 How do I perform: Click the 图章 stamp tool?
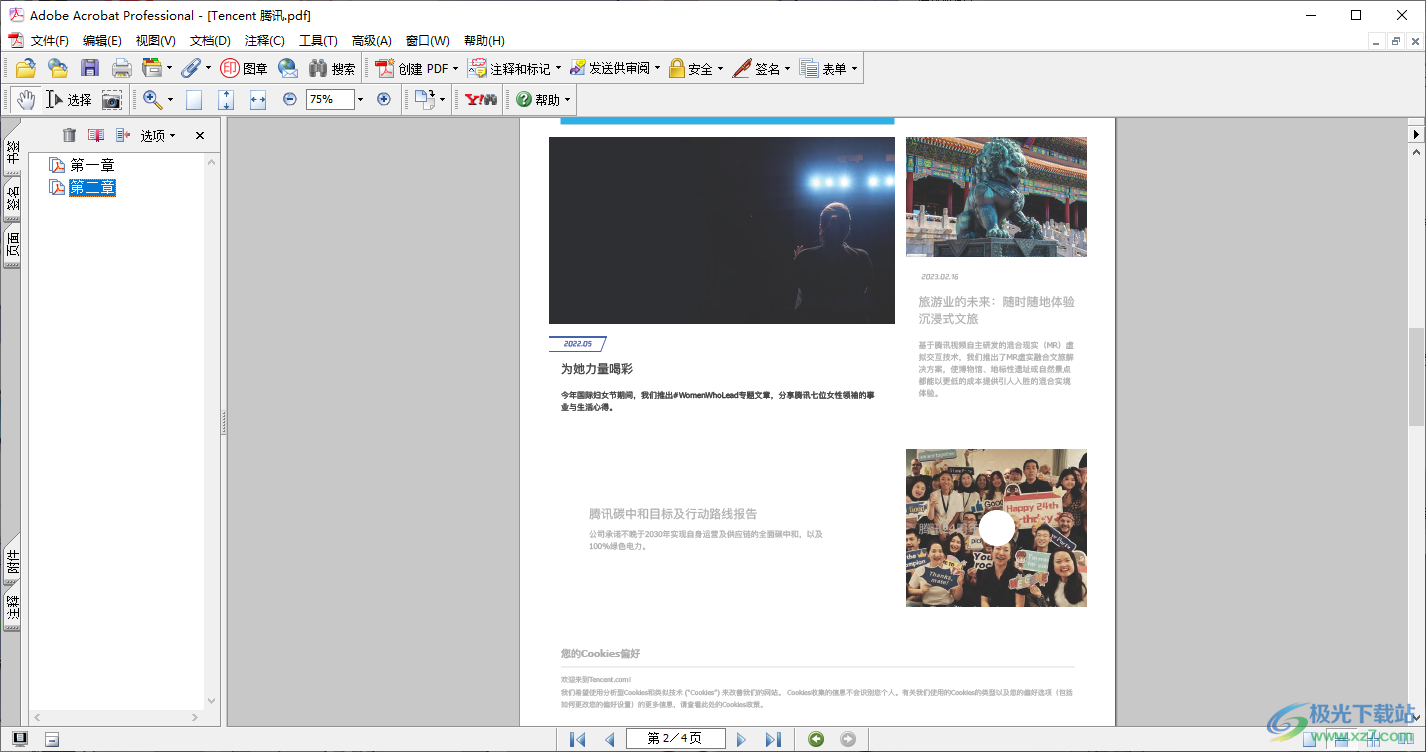(x=244, y=68)
